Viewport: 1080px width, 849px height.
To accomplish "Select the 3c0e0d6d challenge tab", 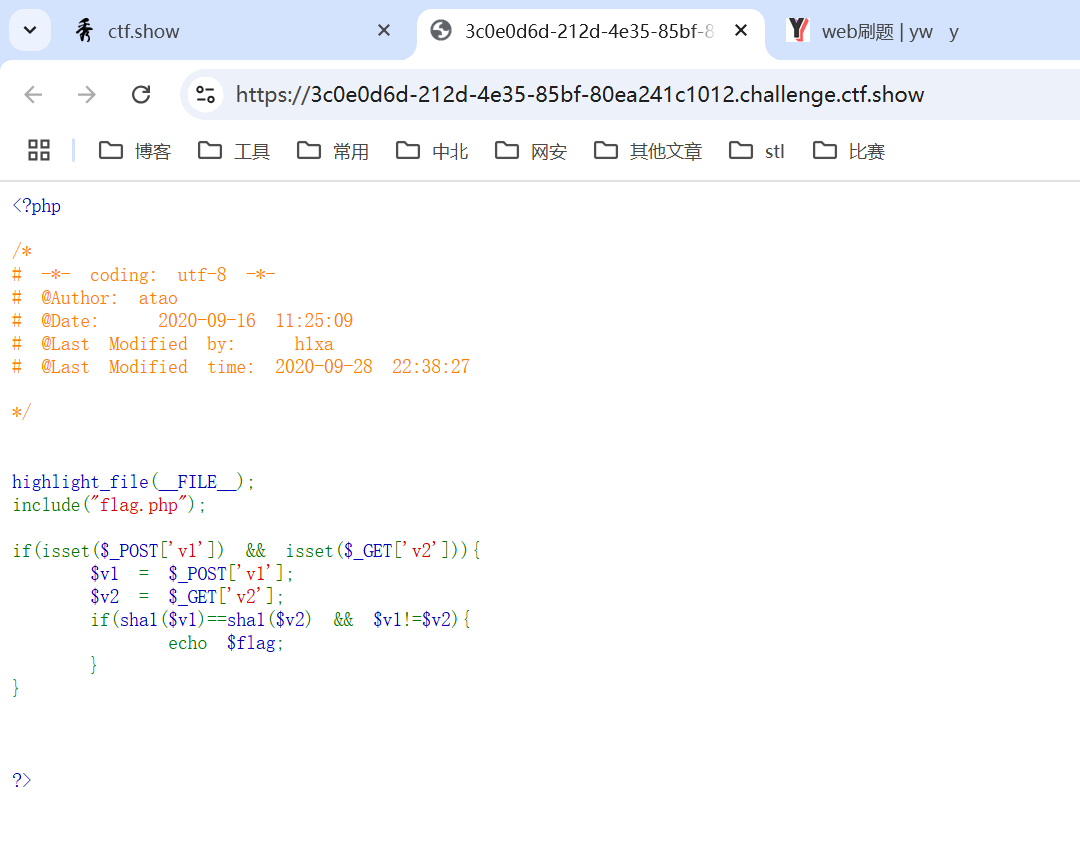I will [x=590, y=31].
